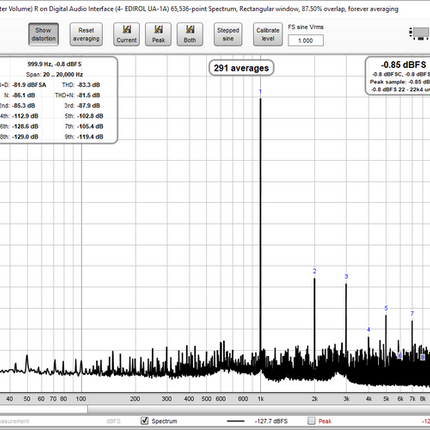Click the Reset averaging button
The height and width of the screenshot is (430, 430).
click(x=86, y=34)
